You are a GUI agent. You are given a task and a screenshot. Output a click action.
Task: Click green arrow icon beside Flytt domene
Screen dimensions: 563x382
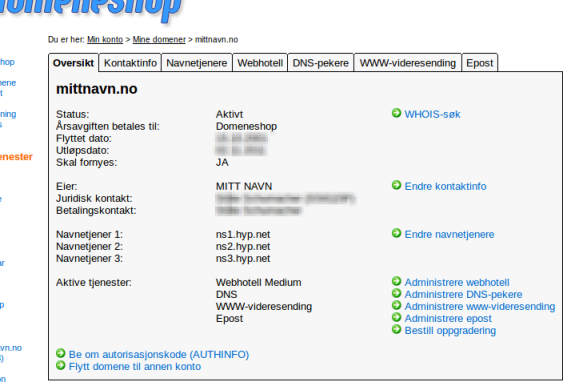click(61, 365)
